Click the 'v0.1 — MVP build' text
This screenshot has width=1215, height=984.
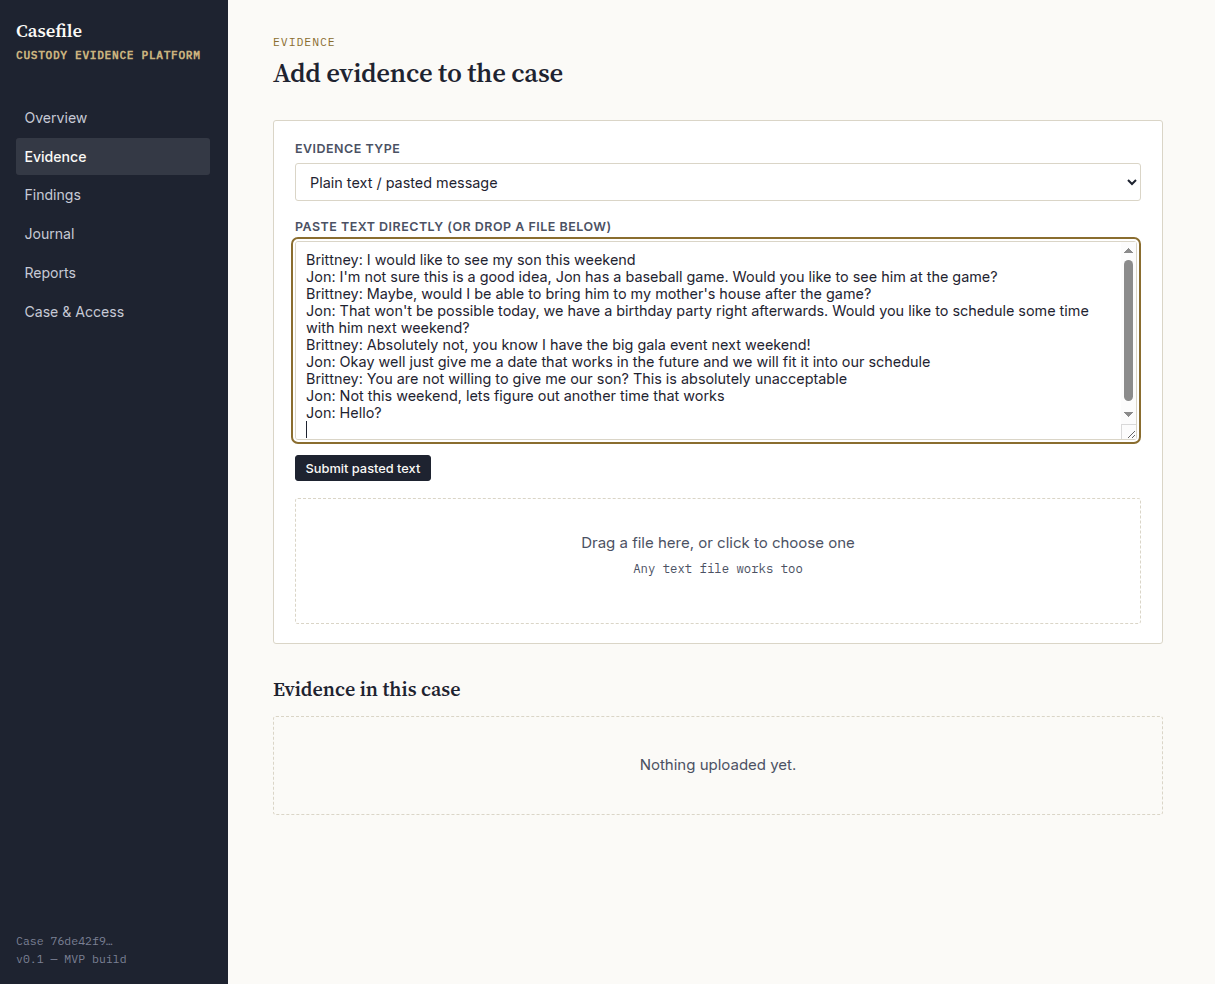(71, 959)
